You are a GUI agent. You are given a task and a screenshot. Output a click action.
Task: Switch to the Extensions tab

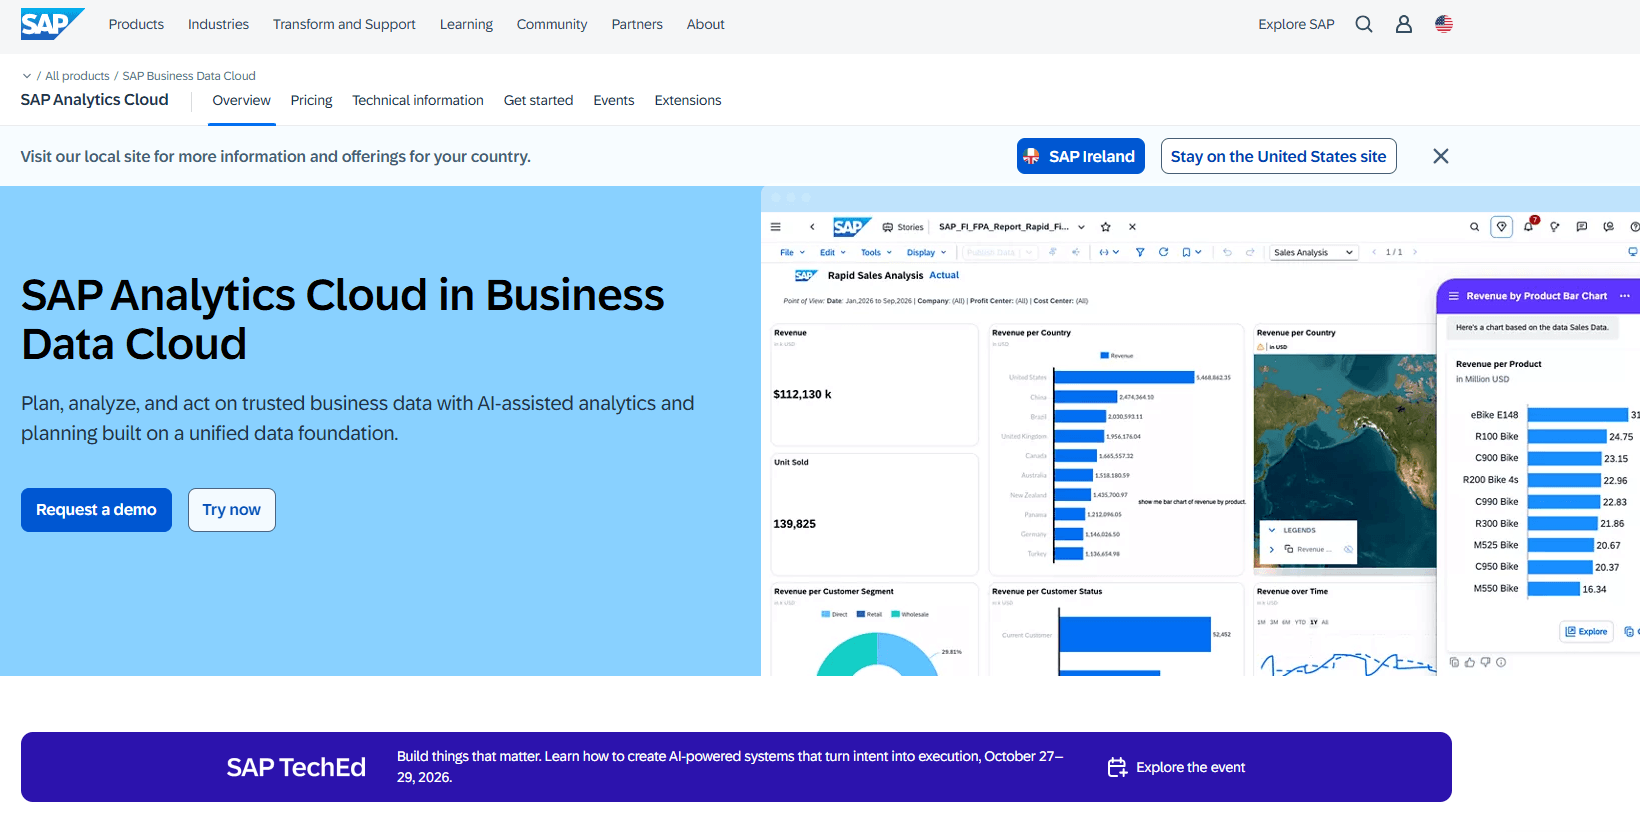pyautogui.click(x=688, y=100)
